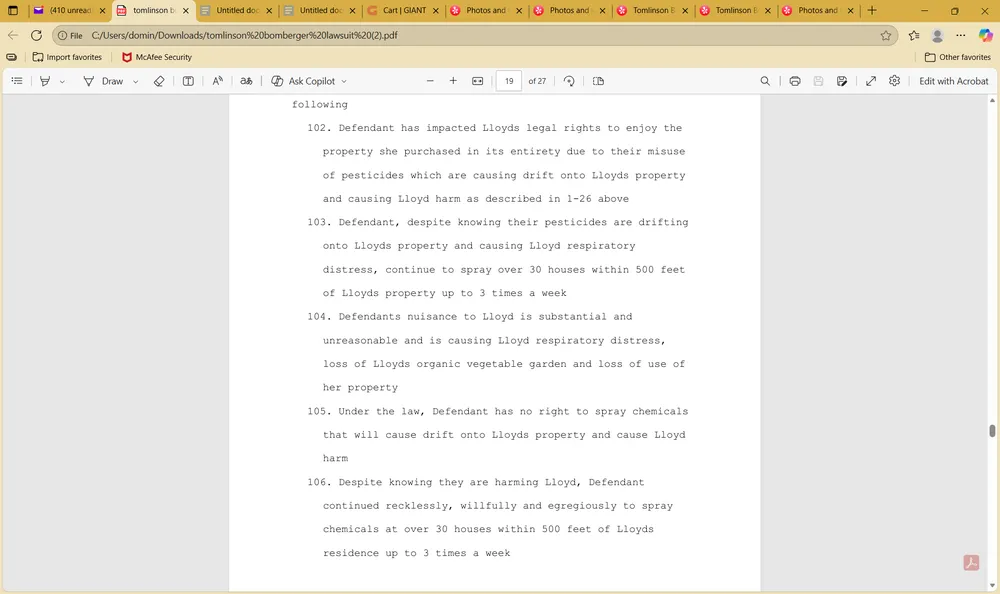Toggle page view layout
Screen dimensions: 1000x594
coord(598,81)
